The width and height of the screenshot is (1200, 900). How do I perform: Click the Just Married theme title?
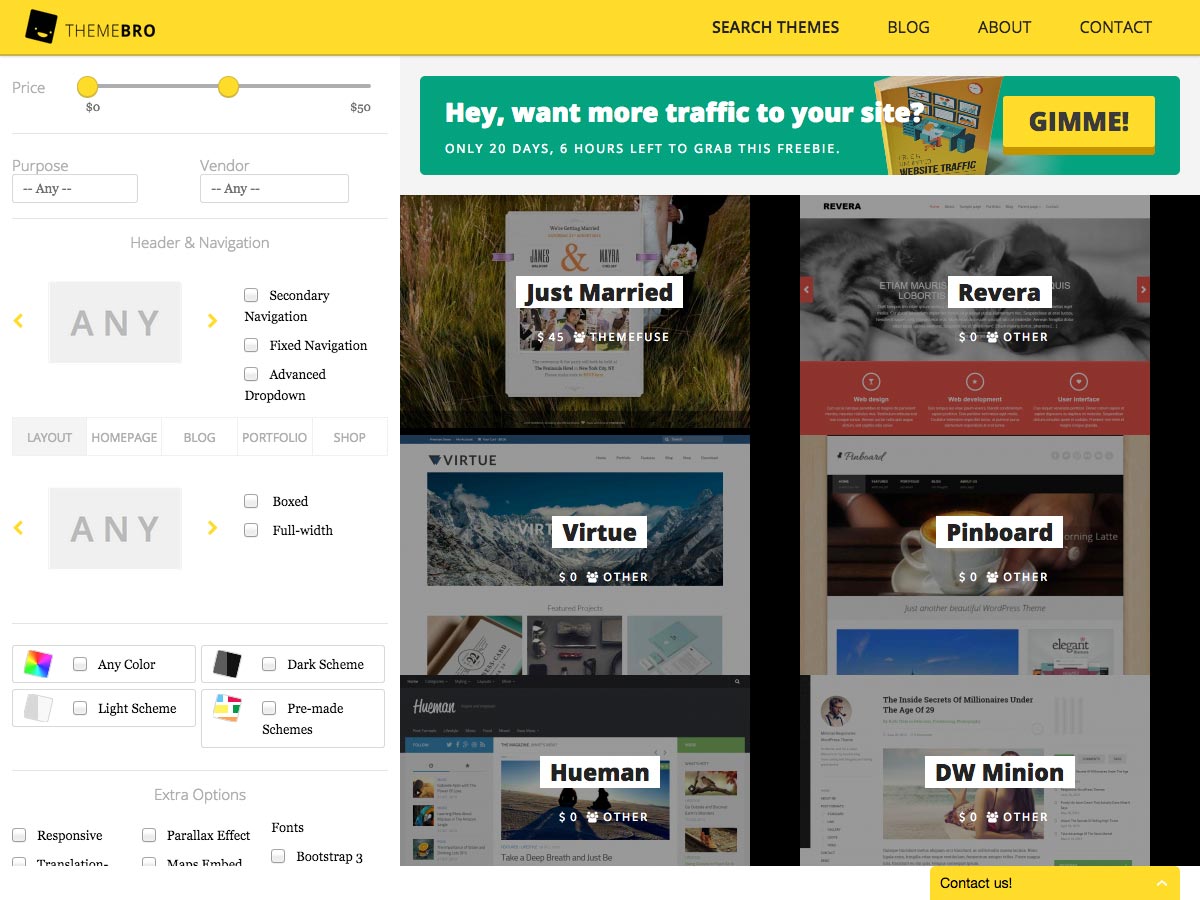599,292
